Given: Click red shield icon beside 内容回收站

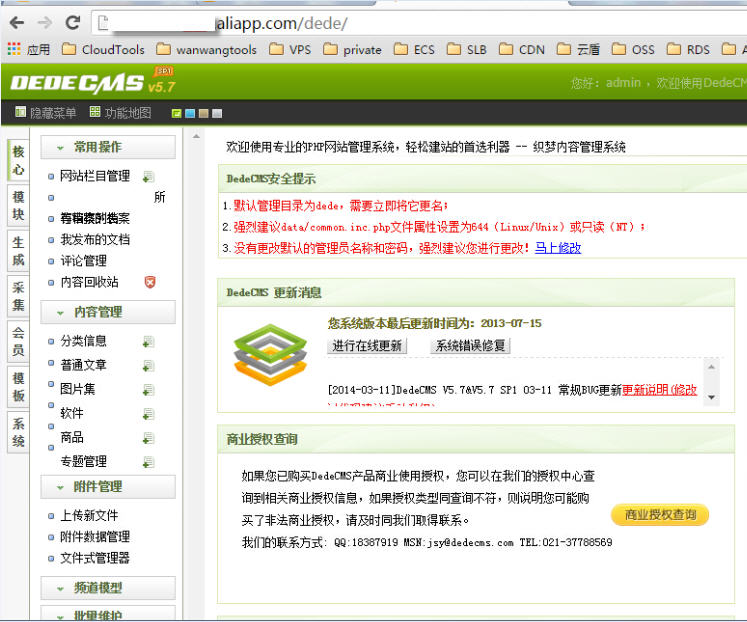Looking at the screenshot, I should click(150, 282).
